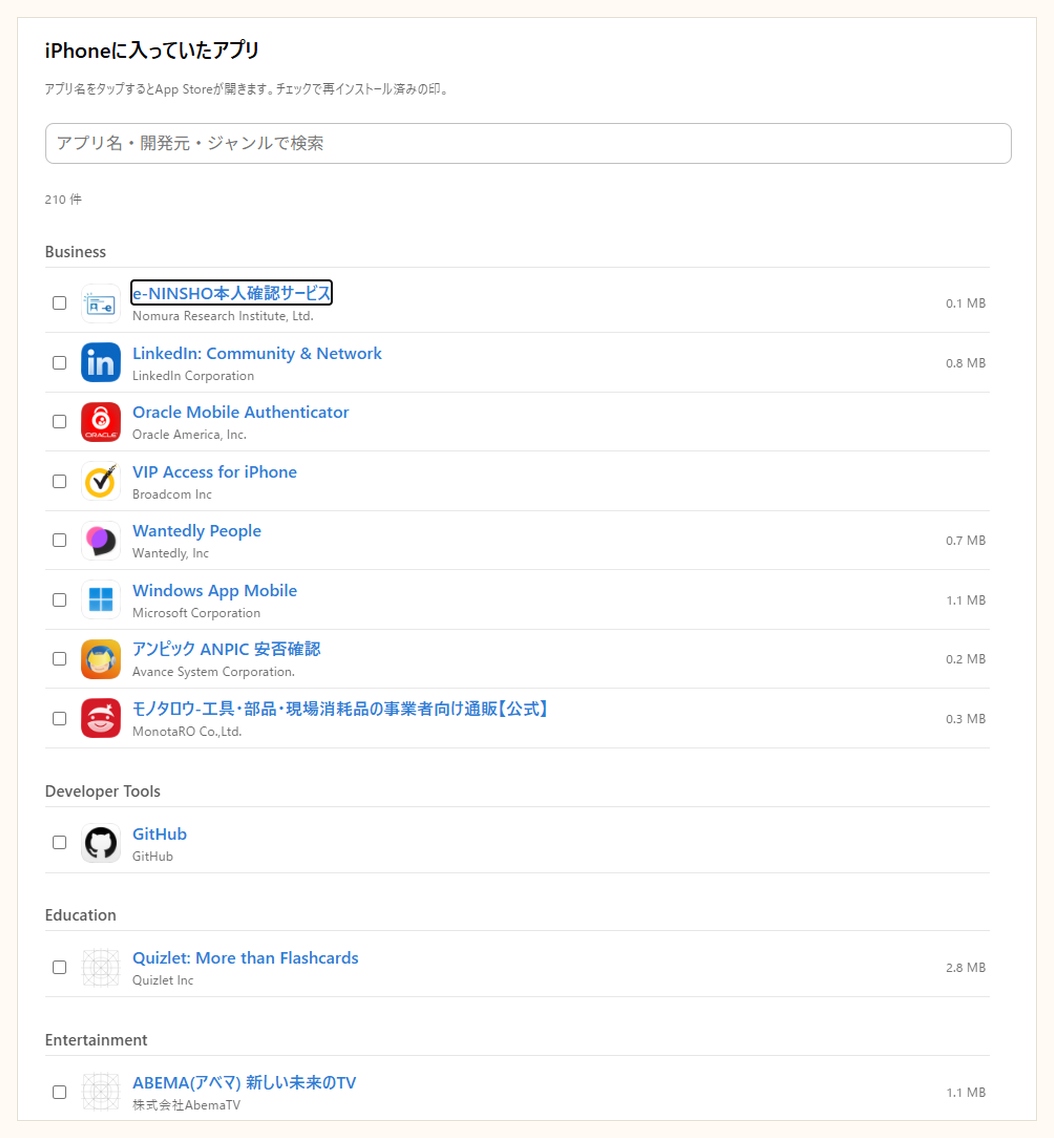
Task: Click the ANPIC app icon
Action: click(x=101, y=659)
